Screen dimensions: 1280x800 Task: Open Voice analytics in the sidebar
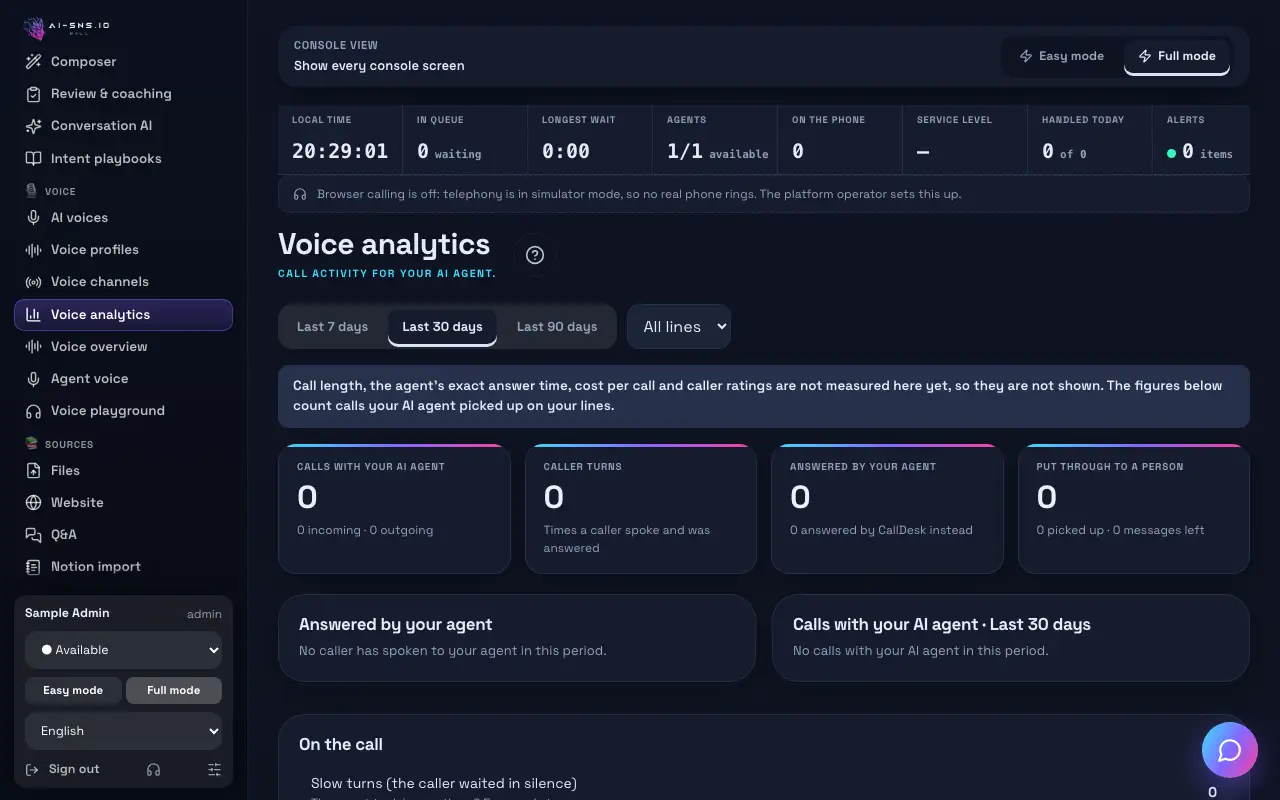click(123, 314)
